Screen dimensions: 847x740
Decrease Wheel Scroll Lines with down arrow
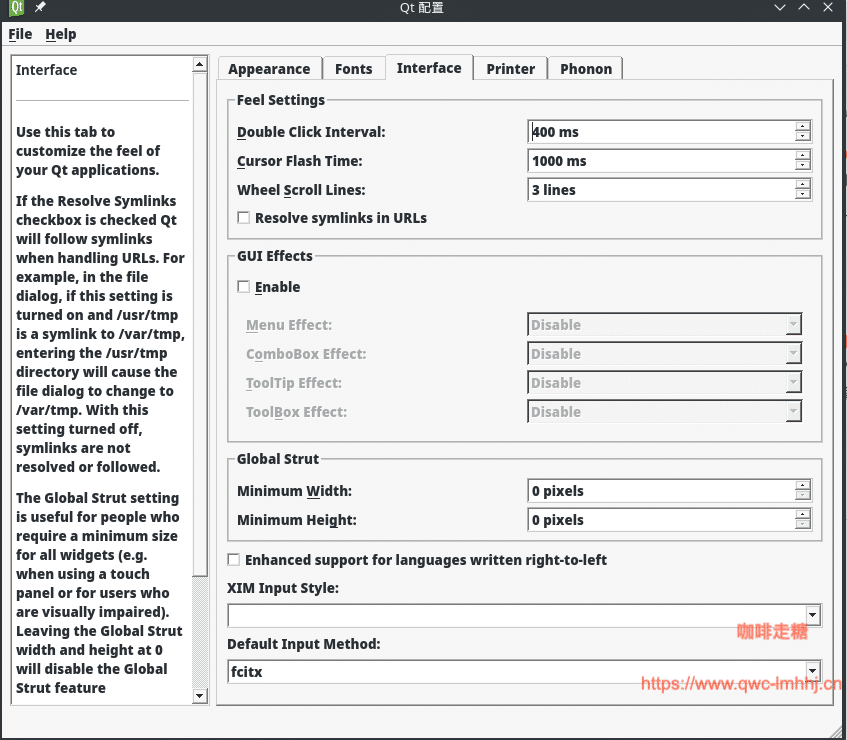[803, 194]
